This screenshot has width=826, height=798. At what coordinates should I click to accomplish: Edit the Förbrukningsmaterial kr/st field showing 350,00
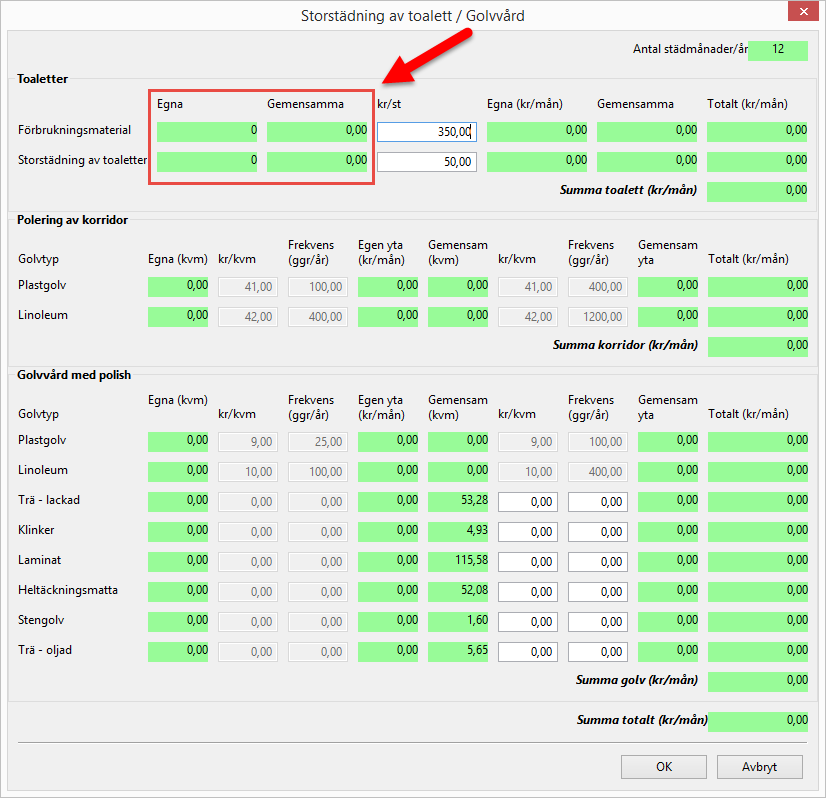[426, 132]
